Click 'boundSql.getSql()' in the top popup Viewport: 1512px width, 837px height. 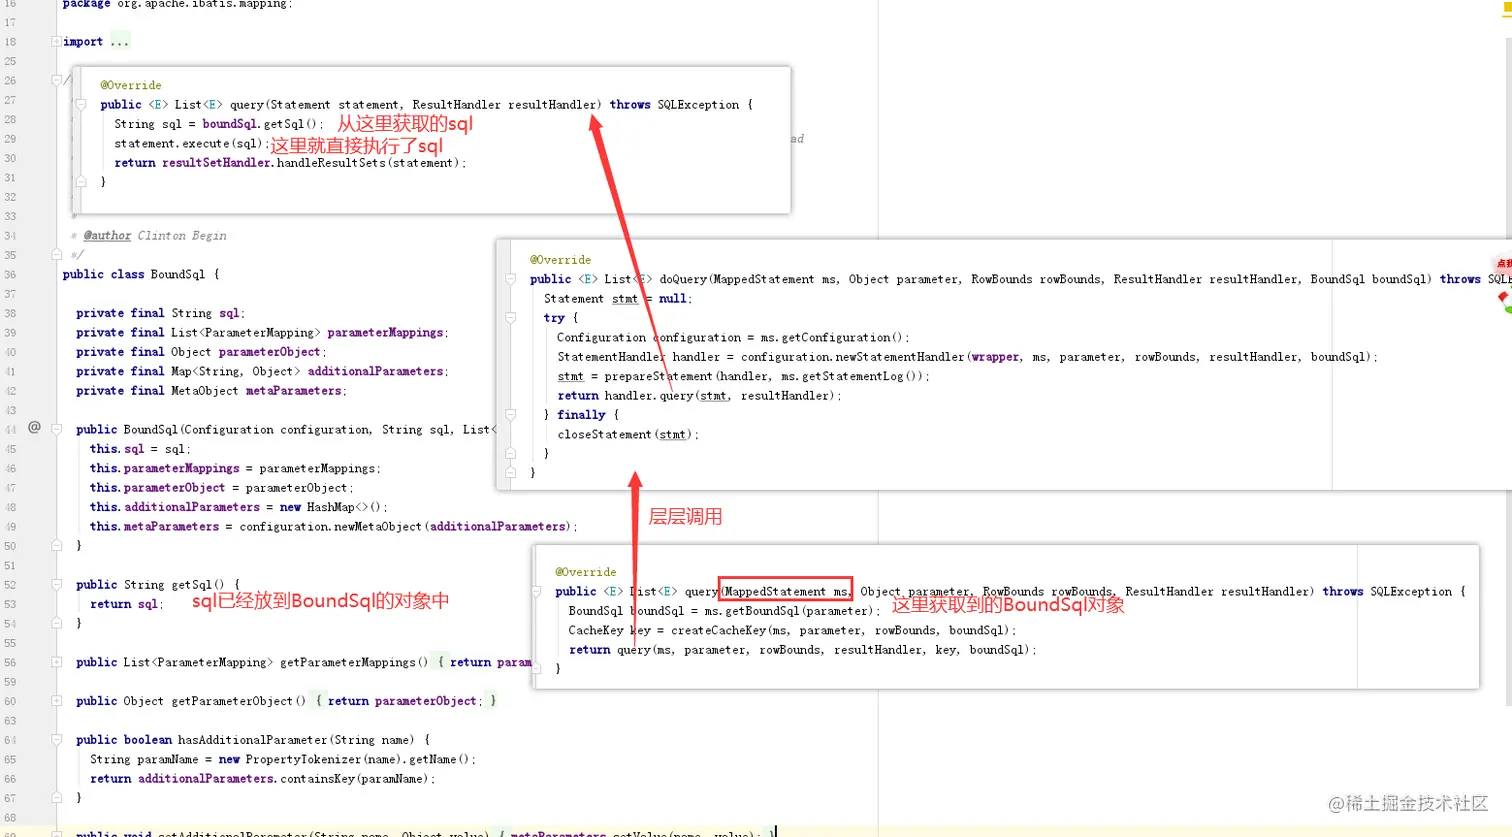point(260,124)
